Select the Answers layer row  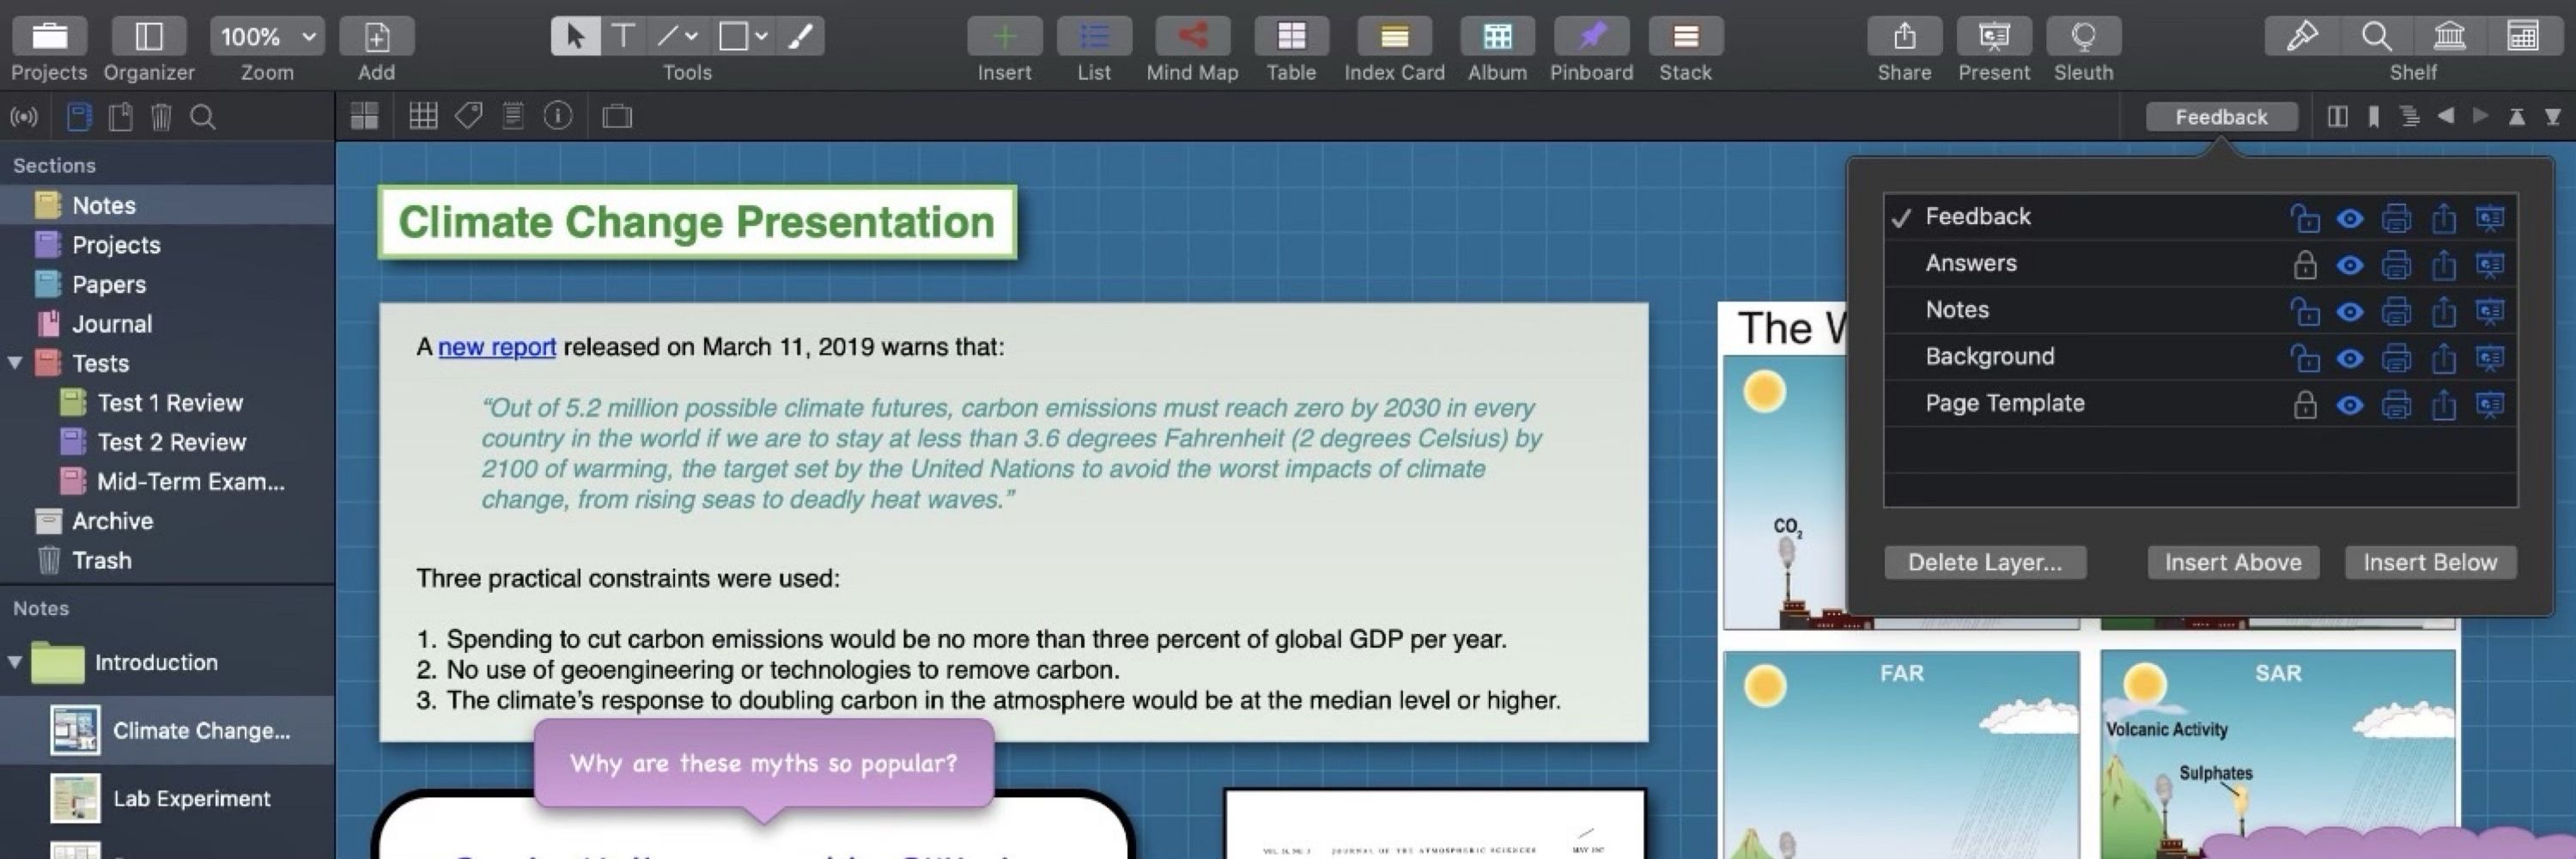[2200, 263]
